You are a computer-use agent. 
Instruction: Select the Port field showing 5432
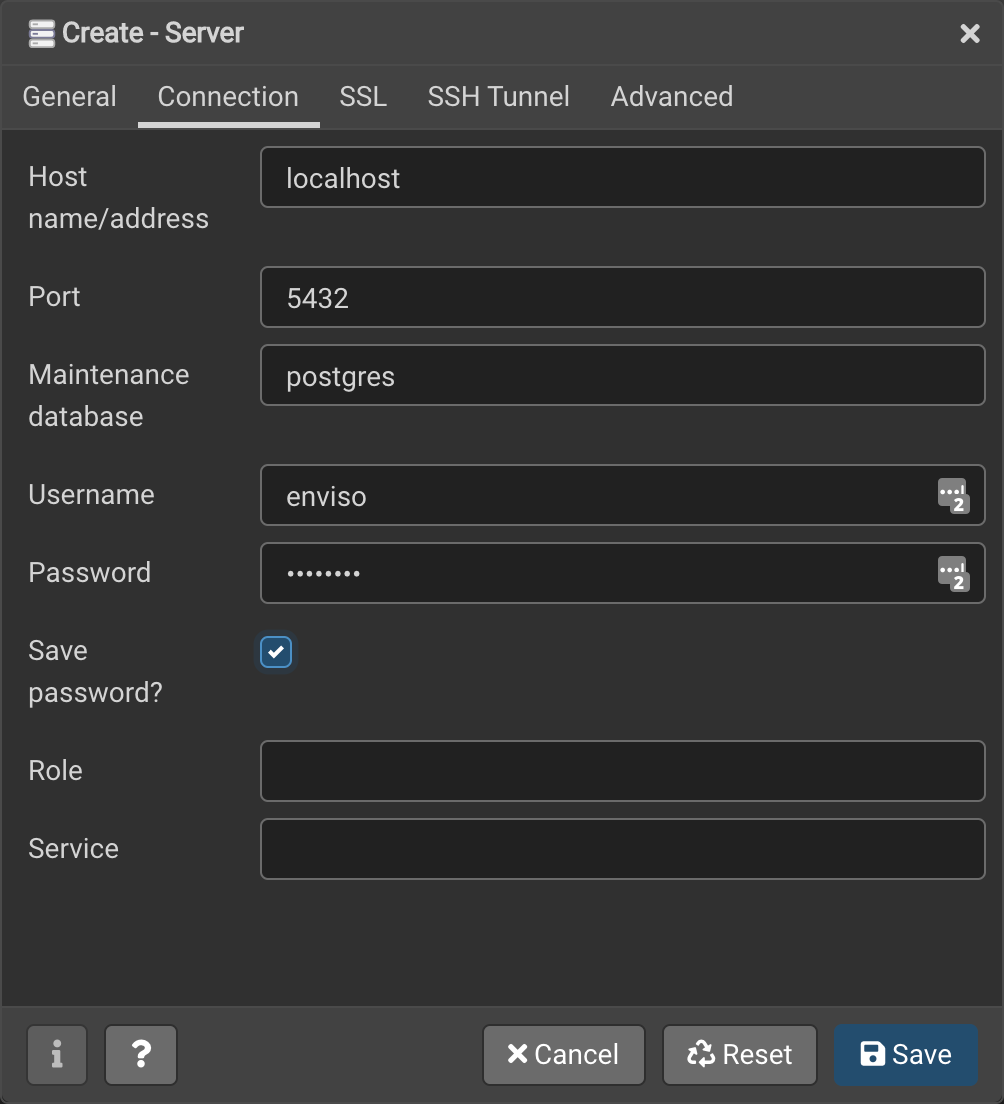point(620,297)
